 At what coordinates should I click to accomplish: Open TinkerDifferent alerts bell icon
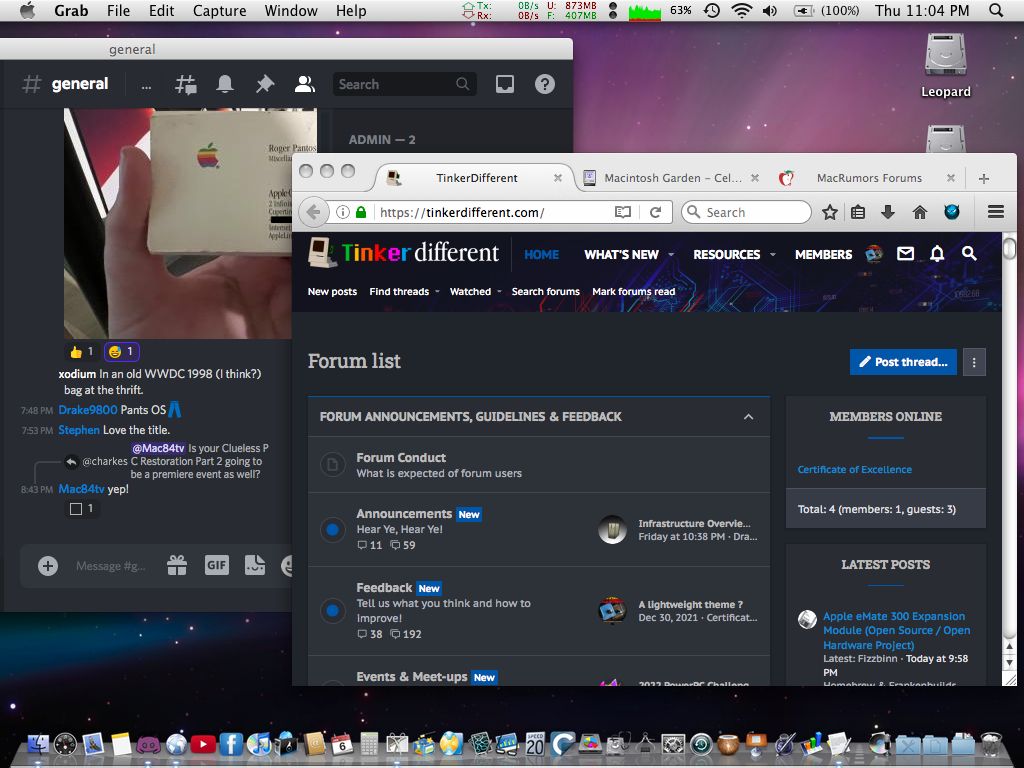[x=937, y=253]
